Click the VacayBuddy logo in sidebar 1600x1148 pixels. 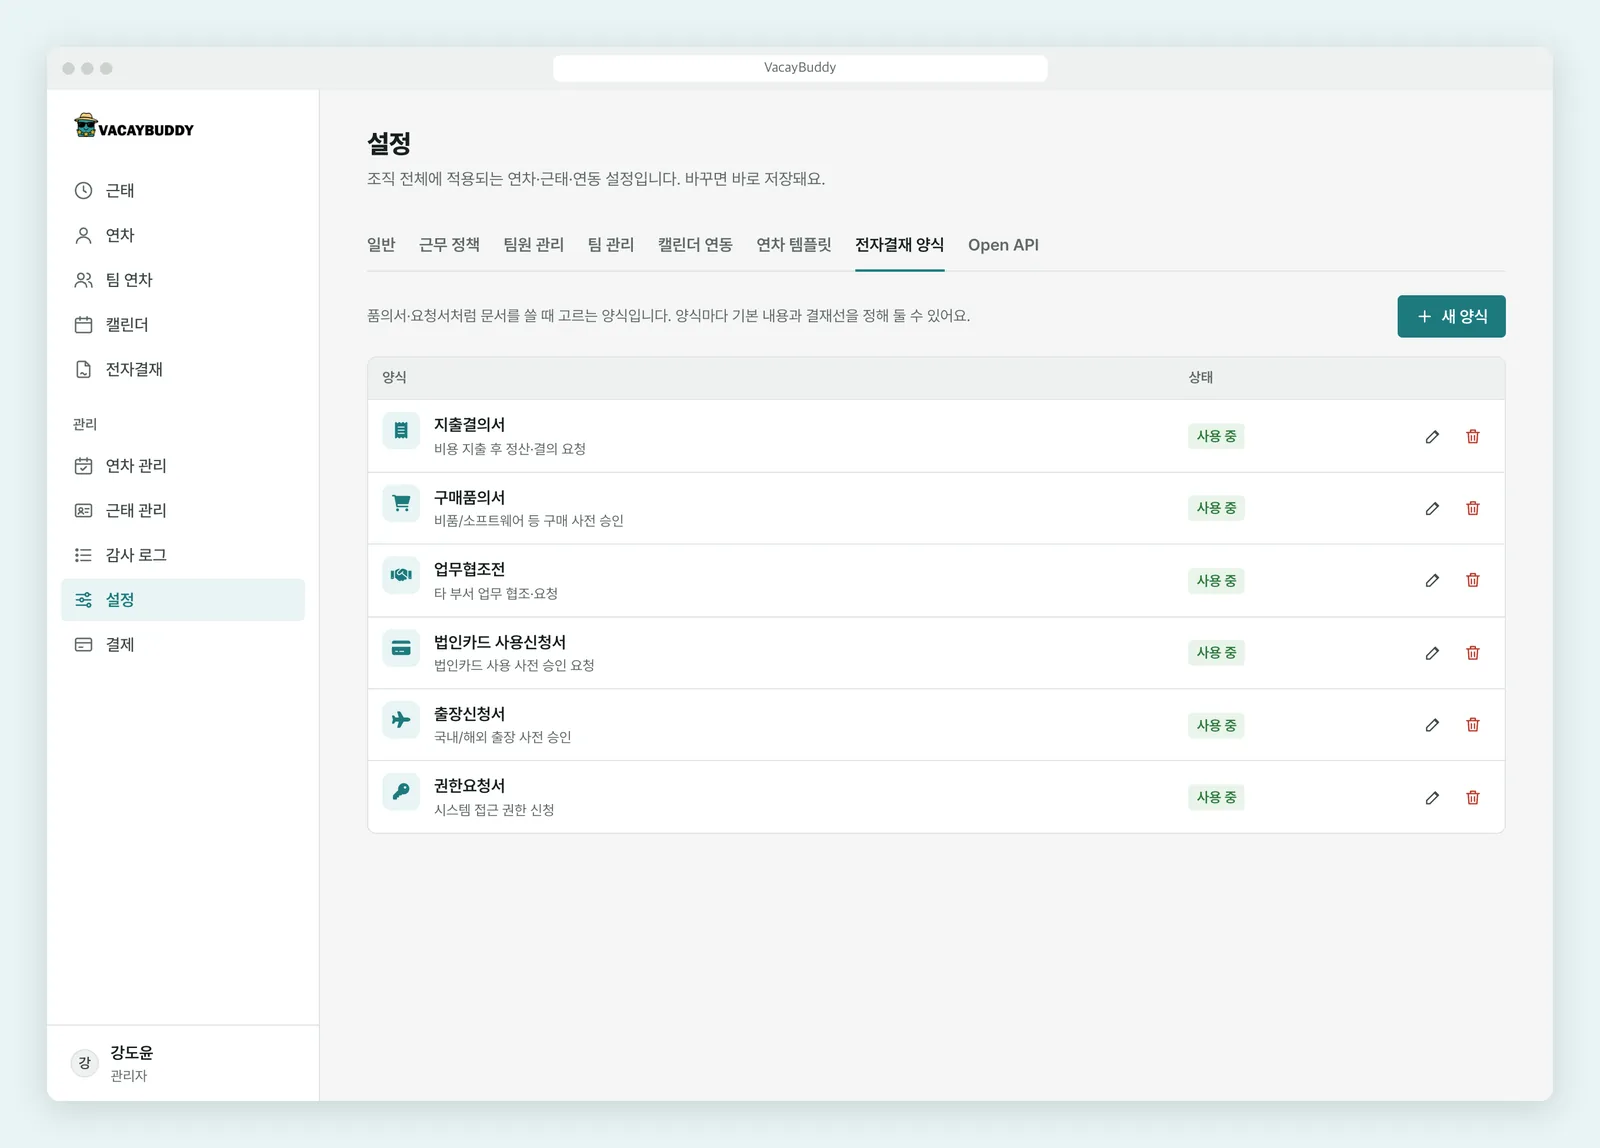[134, 126]
